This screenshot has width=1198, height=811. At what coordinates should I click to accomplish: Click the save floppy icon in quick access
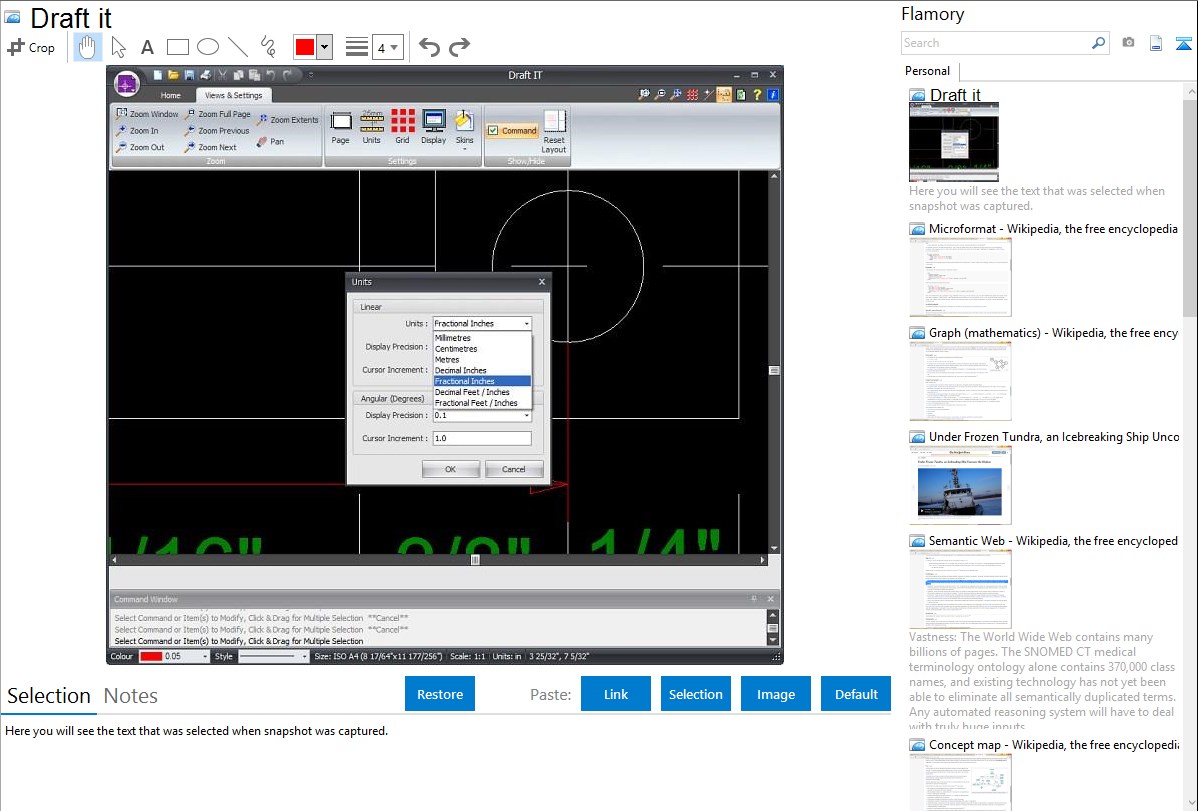tap(189, 75)
